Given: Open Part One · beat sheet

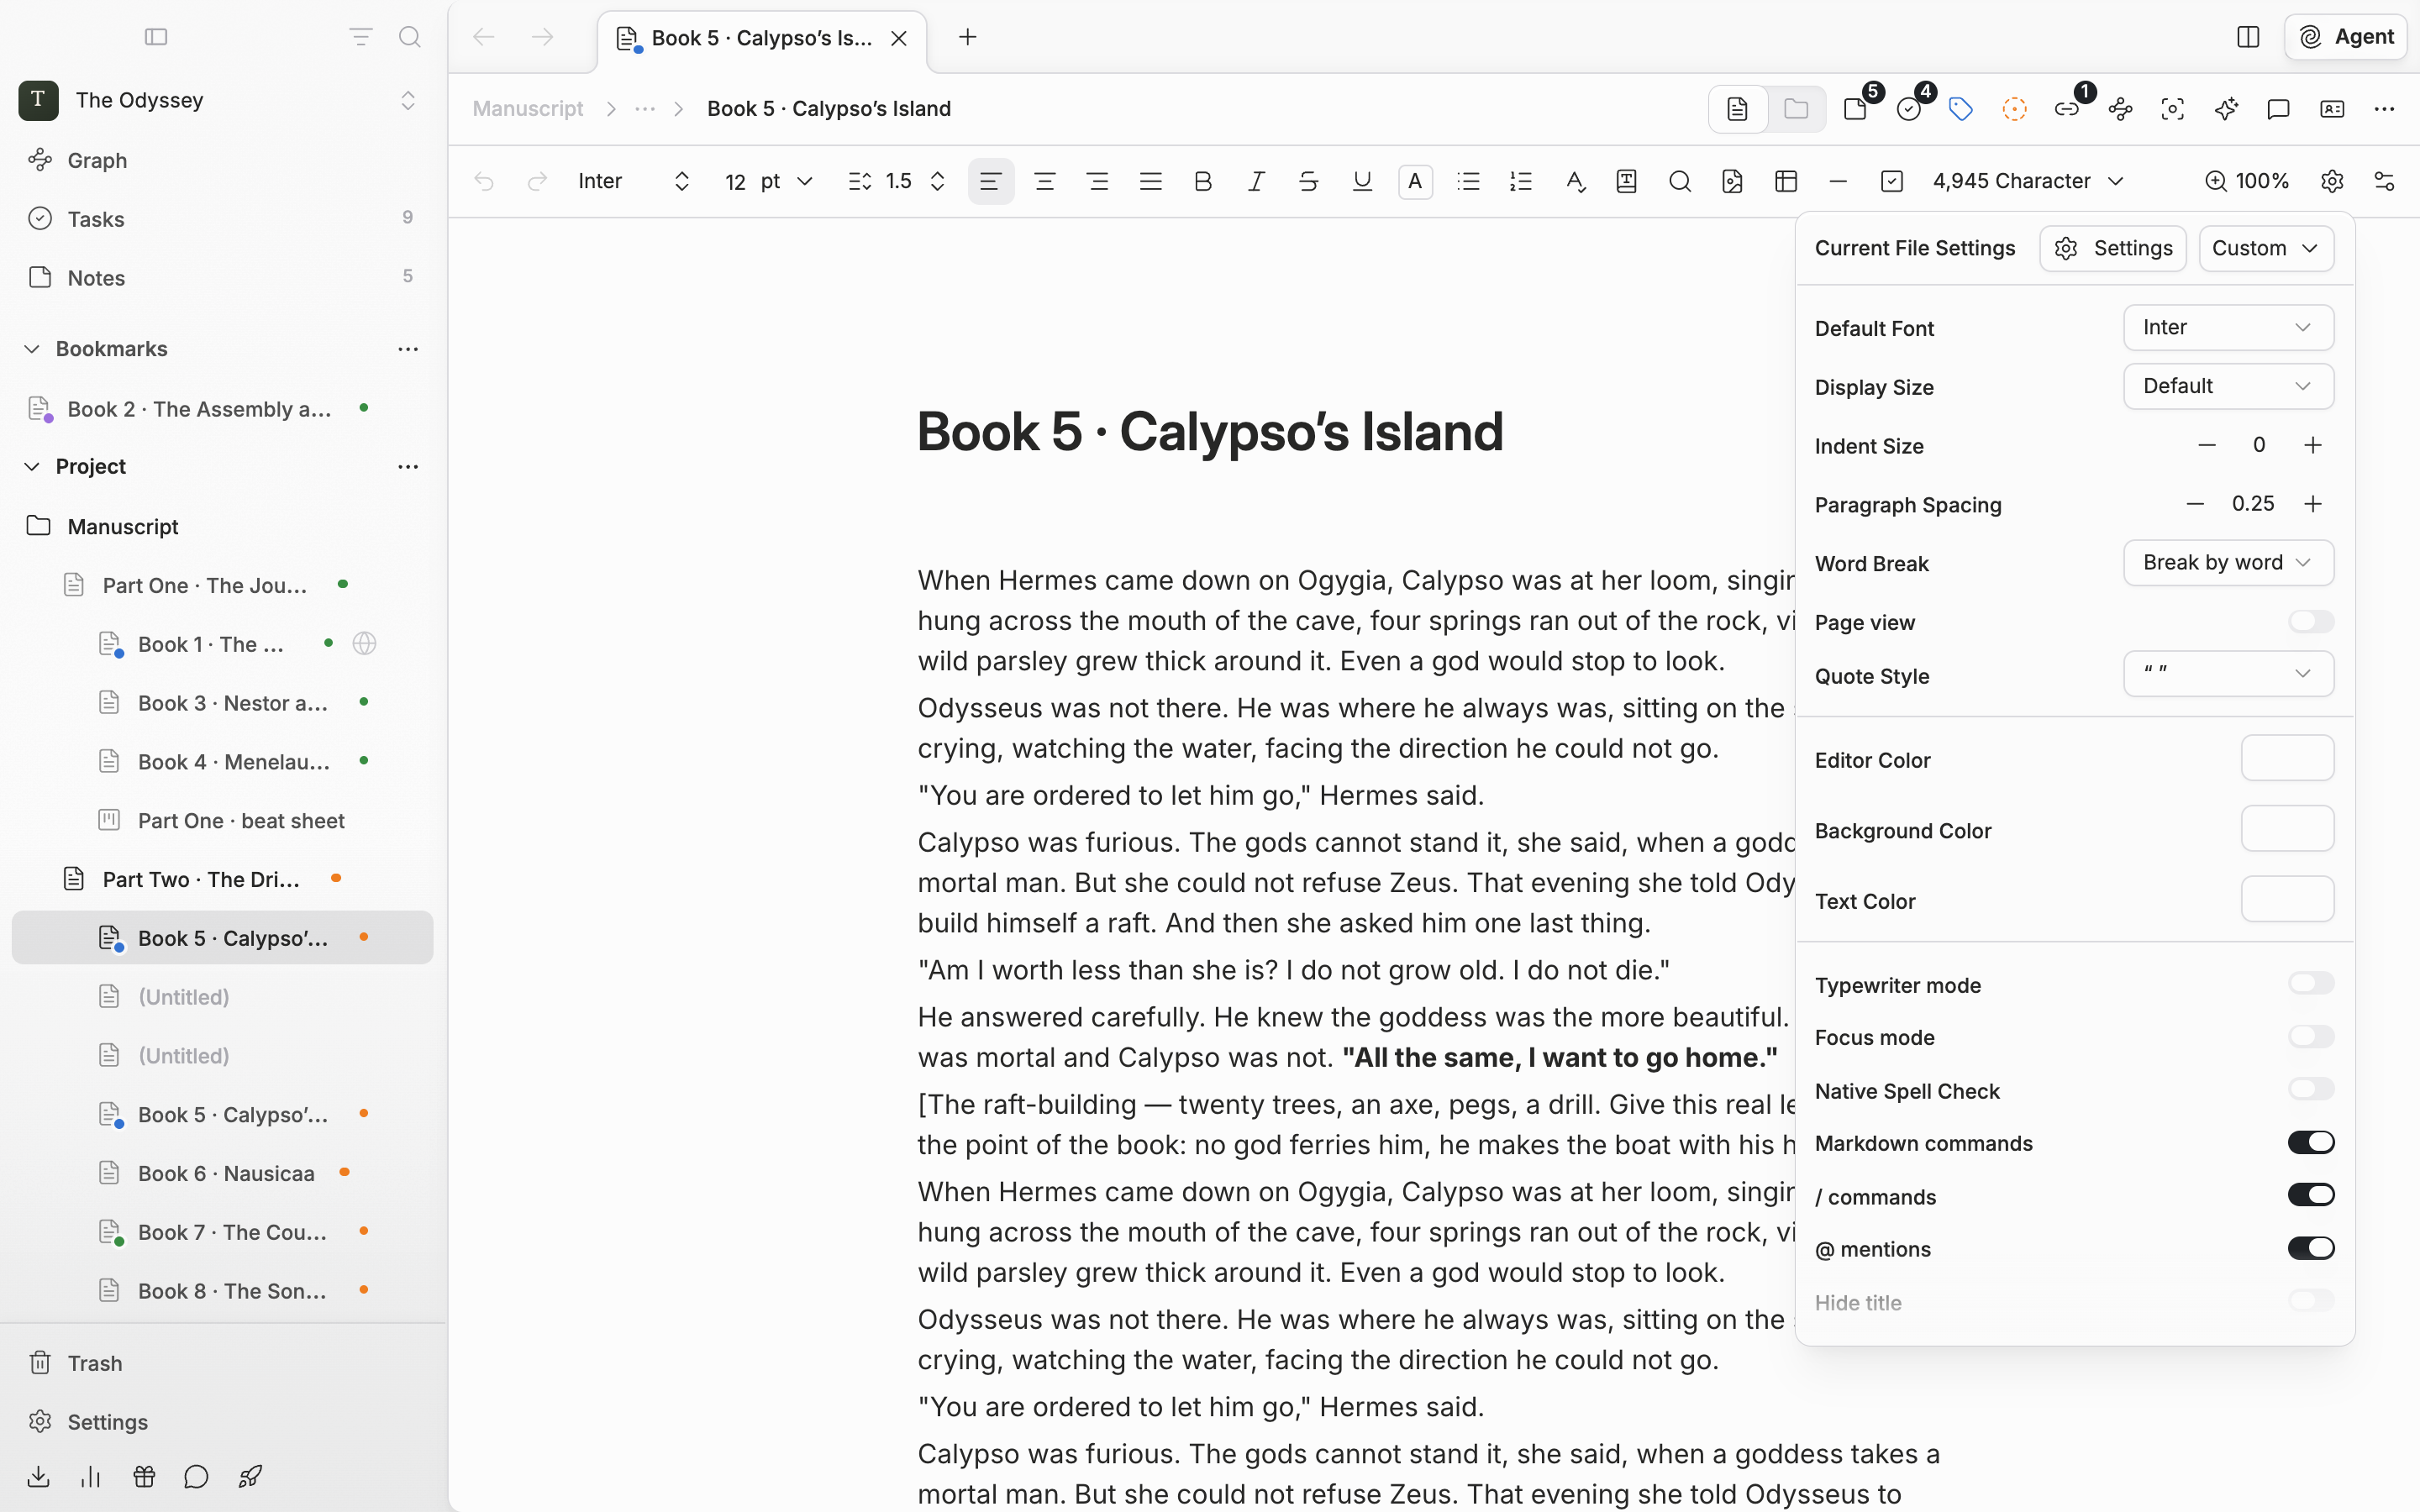Looking at the screenshot, I should (x=222, y=820).
